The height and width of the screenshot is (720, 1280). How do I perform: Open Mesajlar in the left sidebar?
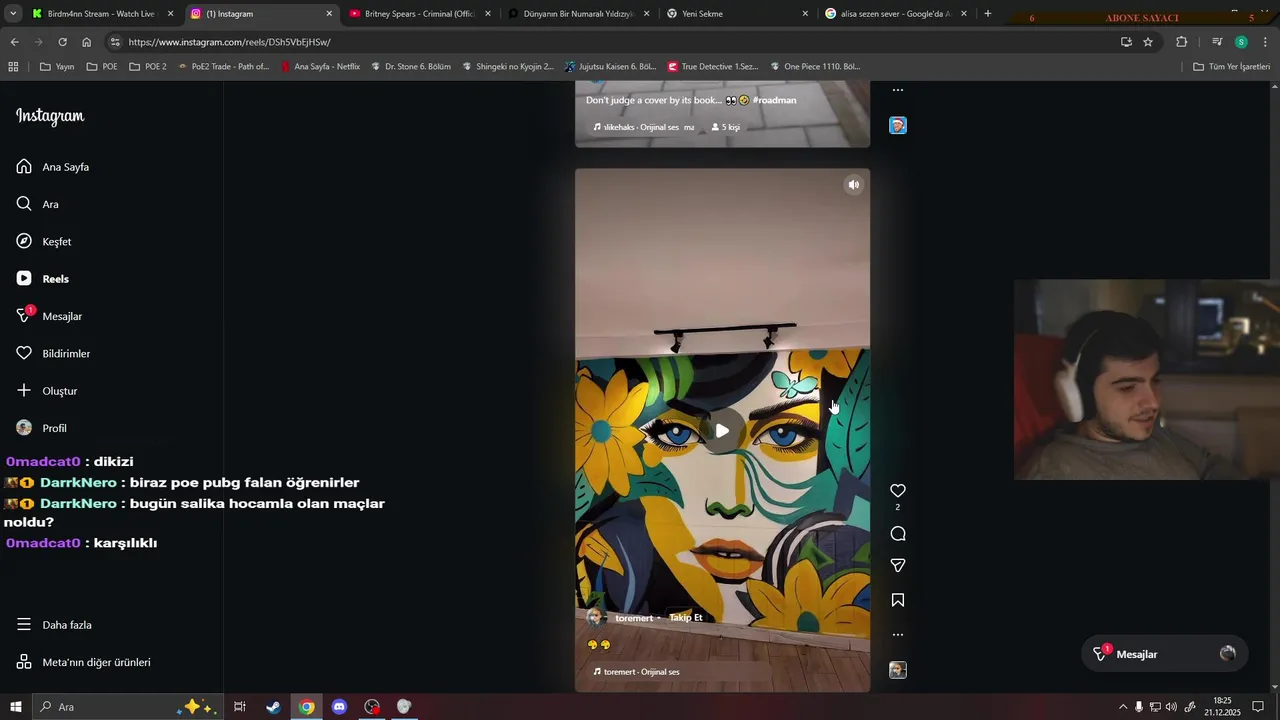[x=49, y=316]
